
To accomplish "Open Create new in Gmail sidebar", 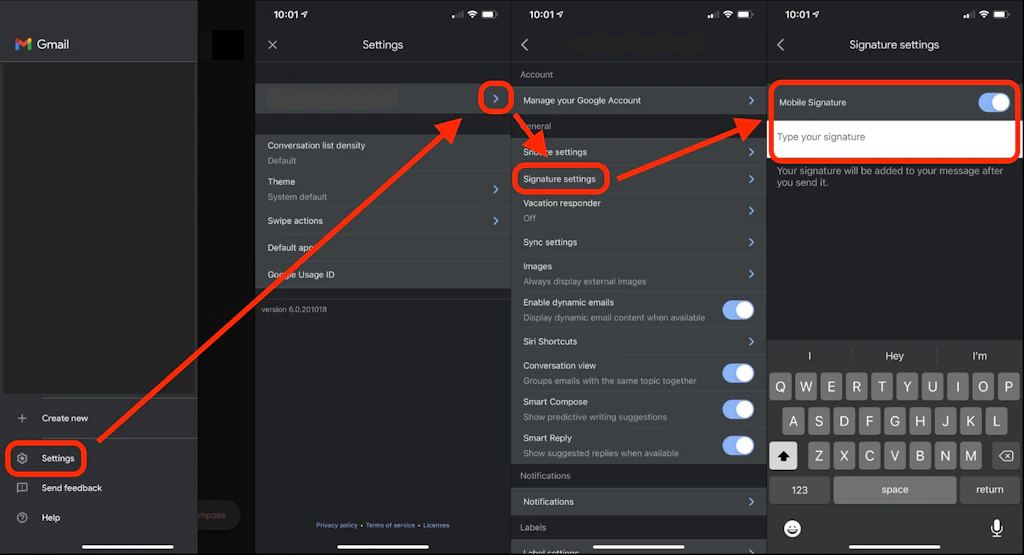I will [x=65, y=418].
